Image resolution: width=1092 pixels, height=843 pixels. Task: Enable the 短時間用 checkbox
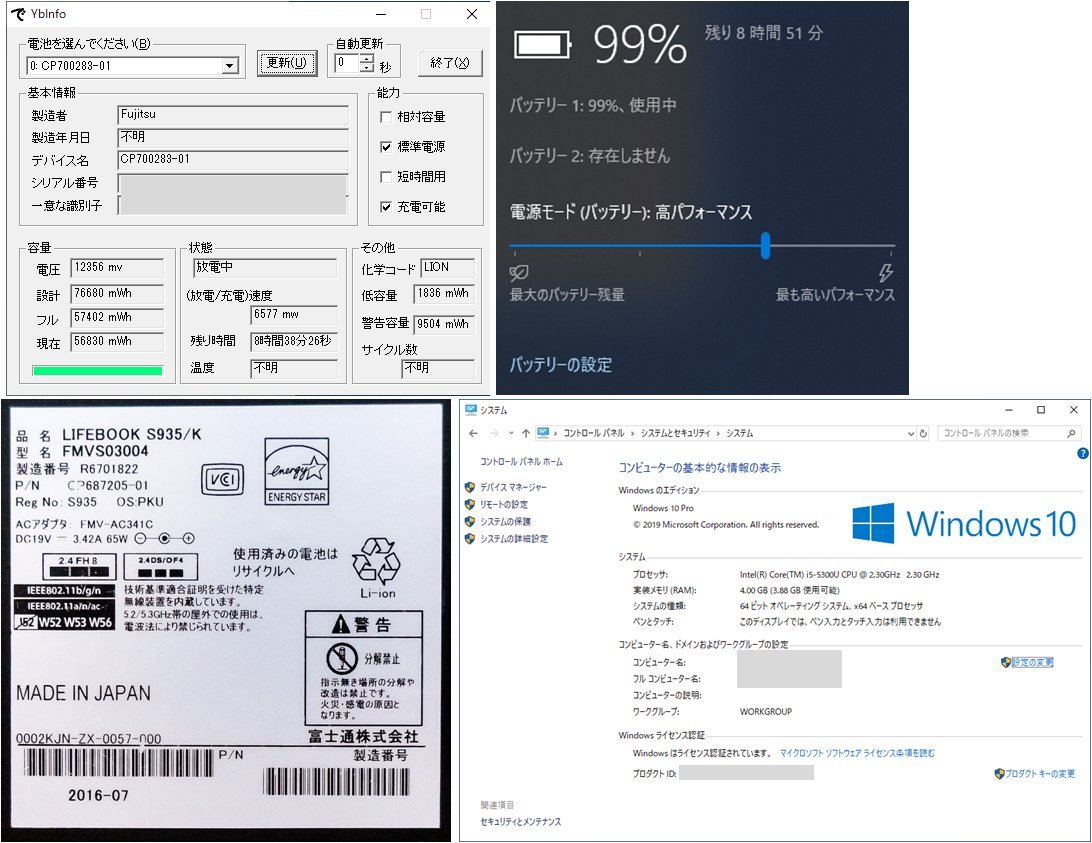[386, 176]
